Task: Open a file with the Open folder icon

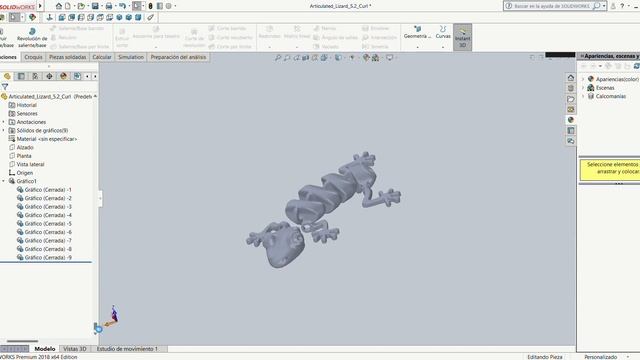Action: (x=81, y=6)
